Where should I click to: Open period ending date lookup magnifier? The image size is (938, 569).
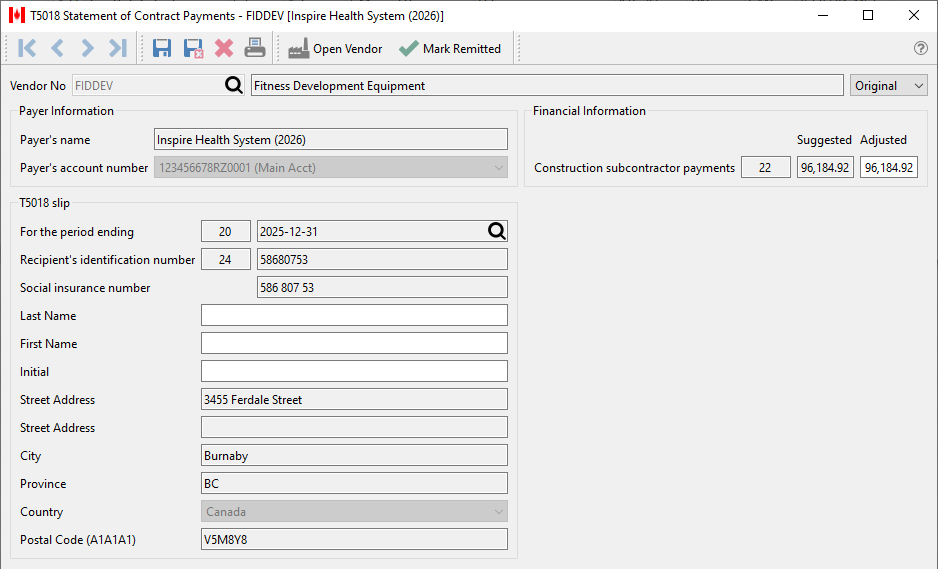497,231
